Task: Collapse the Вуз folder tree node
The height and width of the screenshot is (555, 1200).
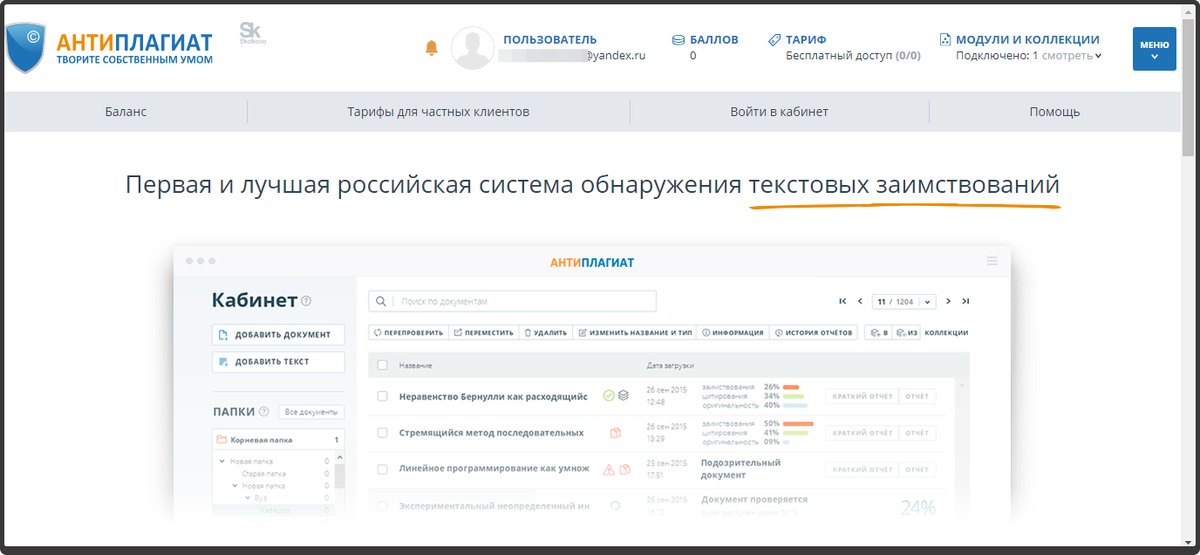Action: (248, 497)
